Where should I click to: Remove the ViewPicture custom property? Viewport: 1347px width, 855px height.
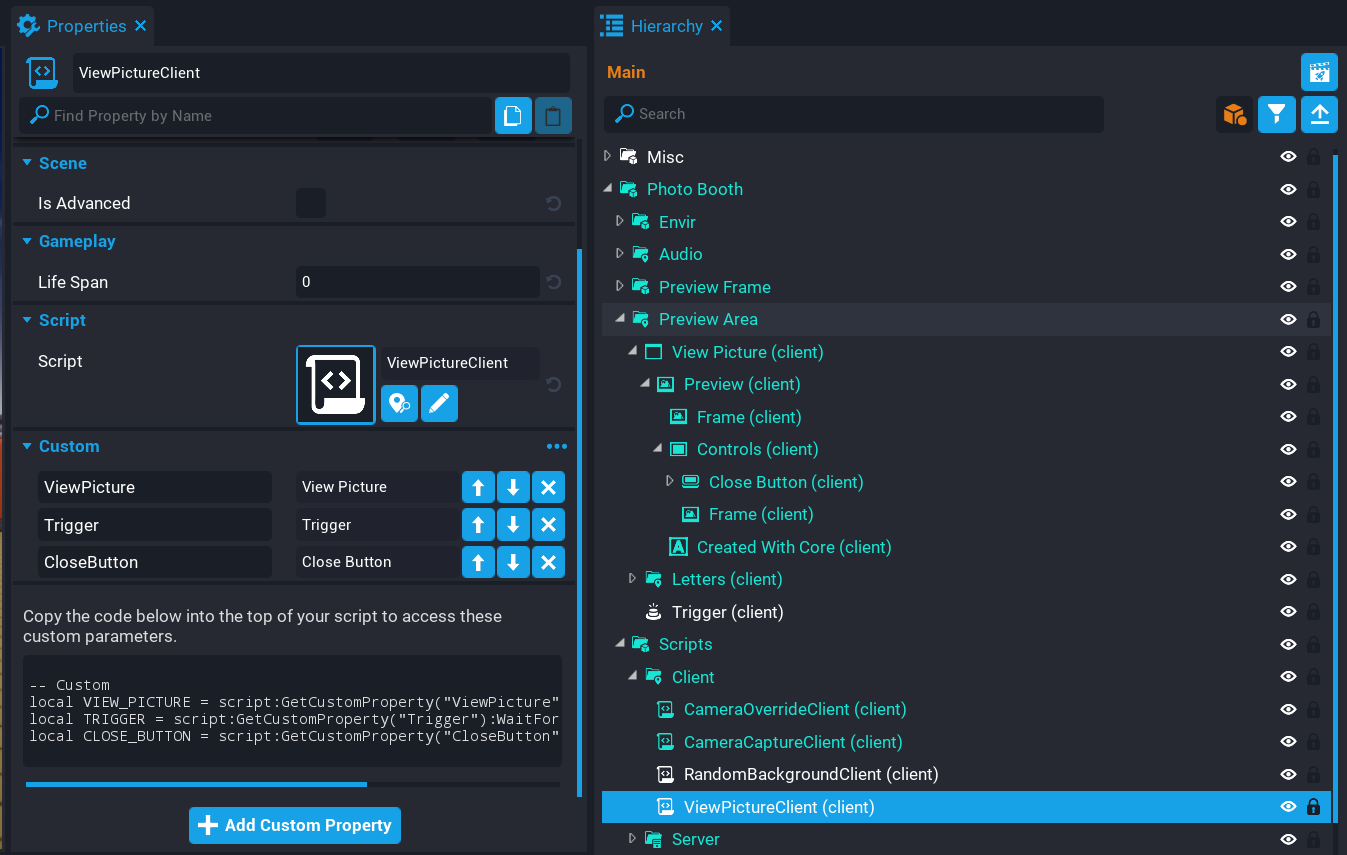pos(548,487)
